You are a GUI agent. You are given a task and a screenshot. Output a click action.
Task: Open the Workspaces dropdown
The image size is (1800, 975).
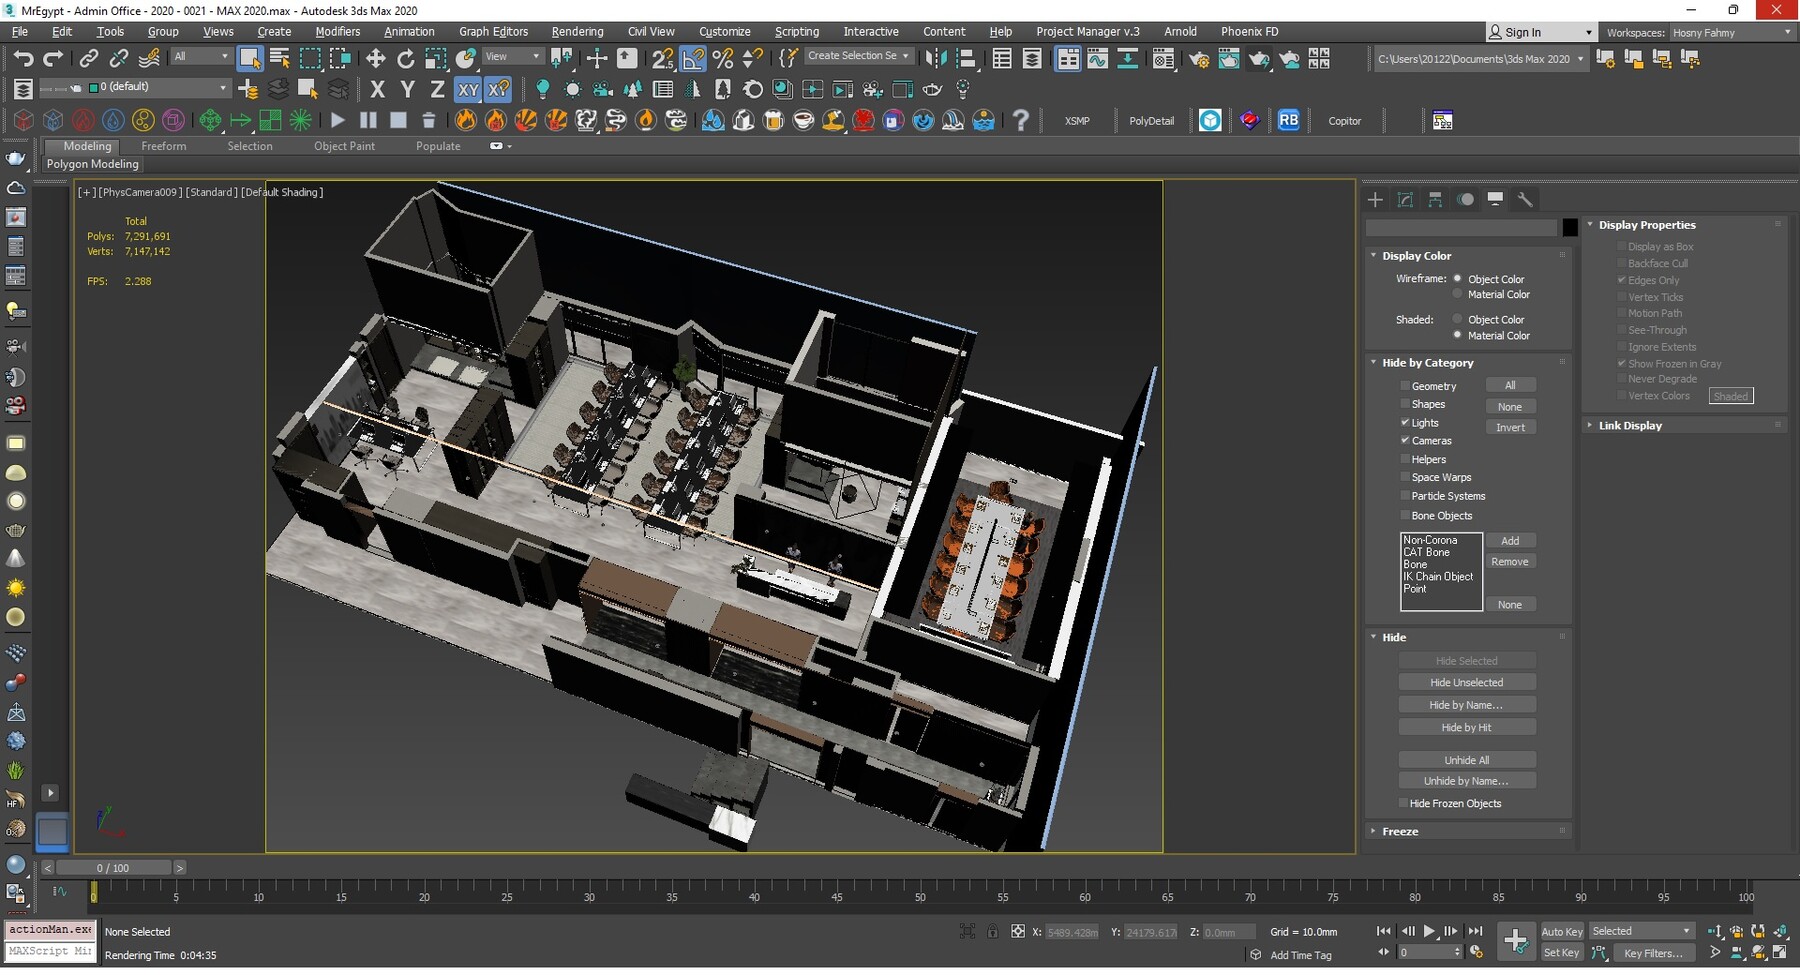(x=1732, y=32)
